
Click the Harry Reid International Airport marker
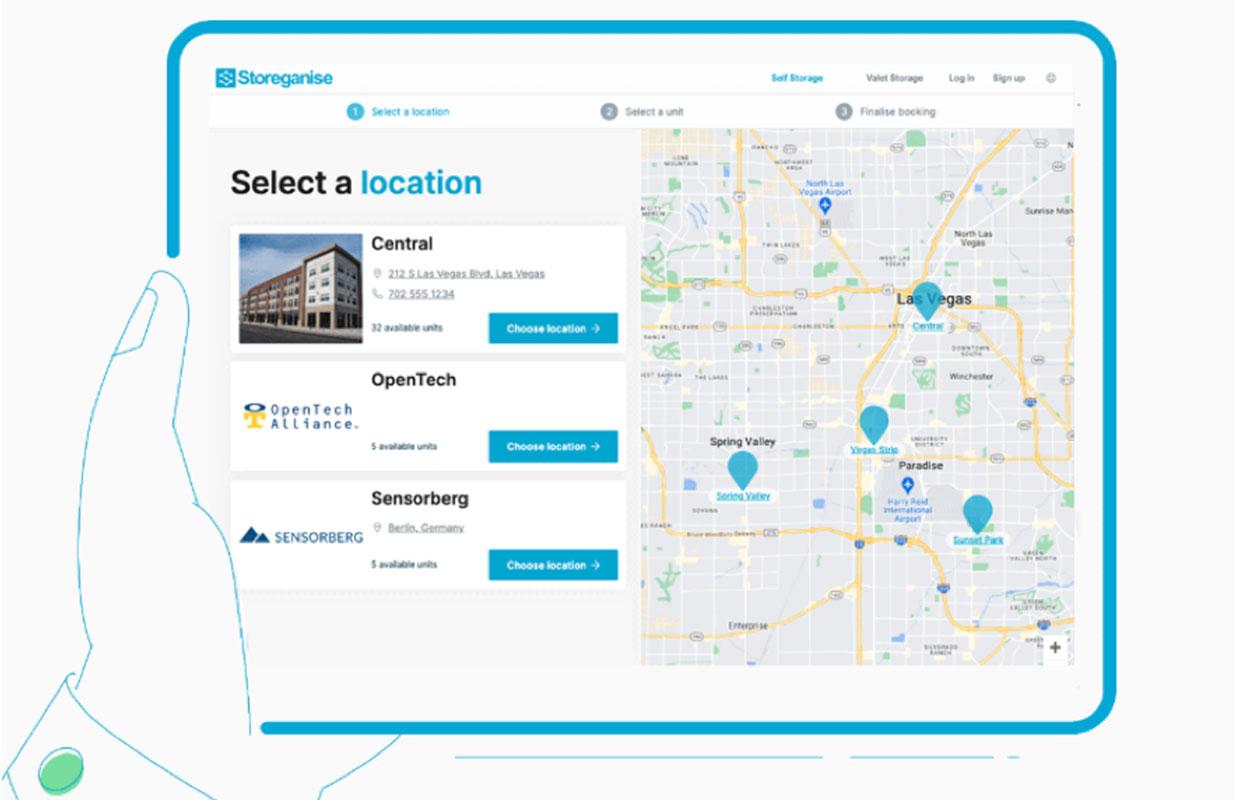pos(908,485)
